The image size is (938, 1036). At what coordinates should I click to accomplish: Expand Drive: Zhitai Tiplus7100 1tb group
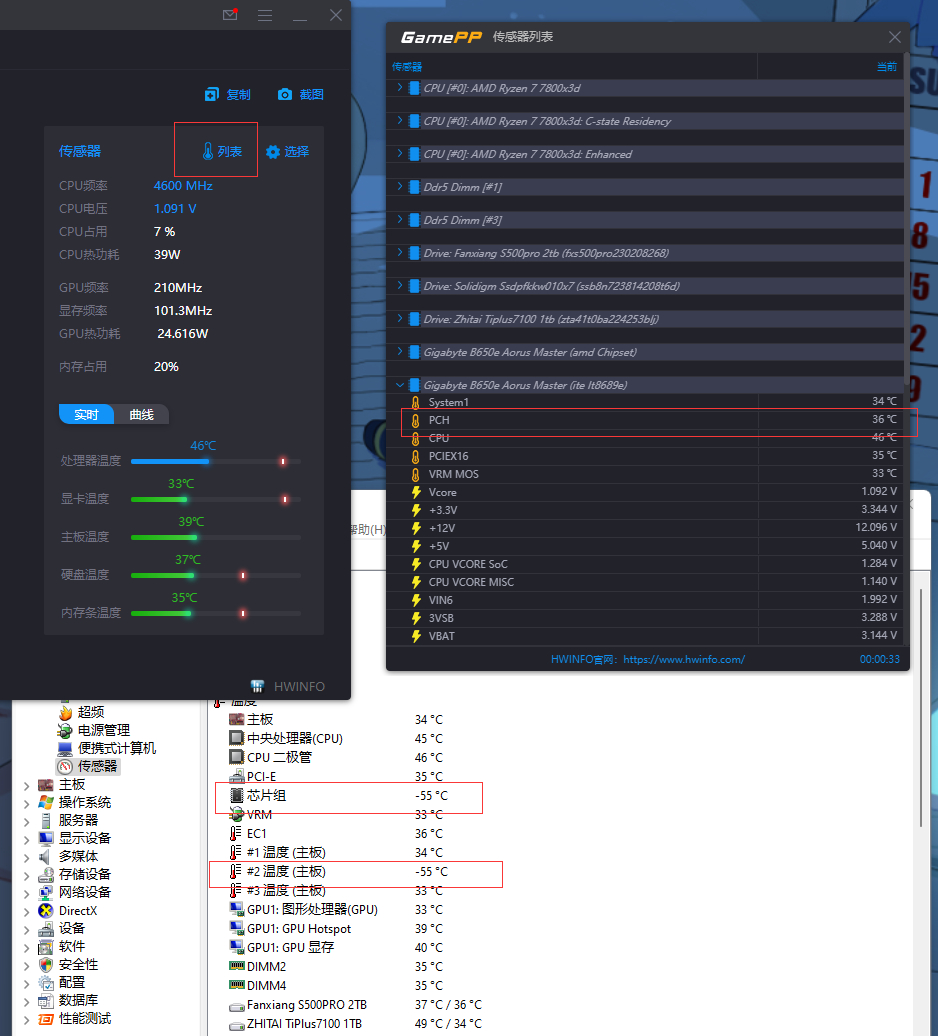coord(400,318)
